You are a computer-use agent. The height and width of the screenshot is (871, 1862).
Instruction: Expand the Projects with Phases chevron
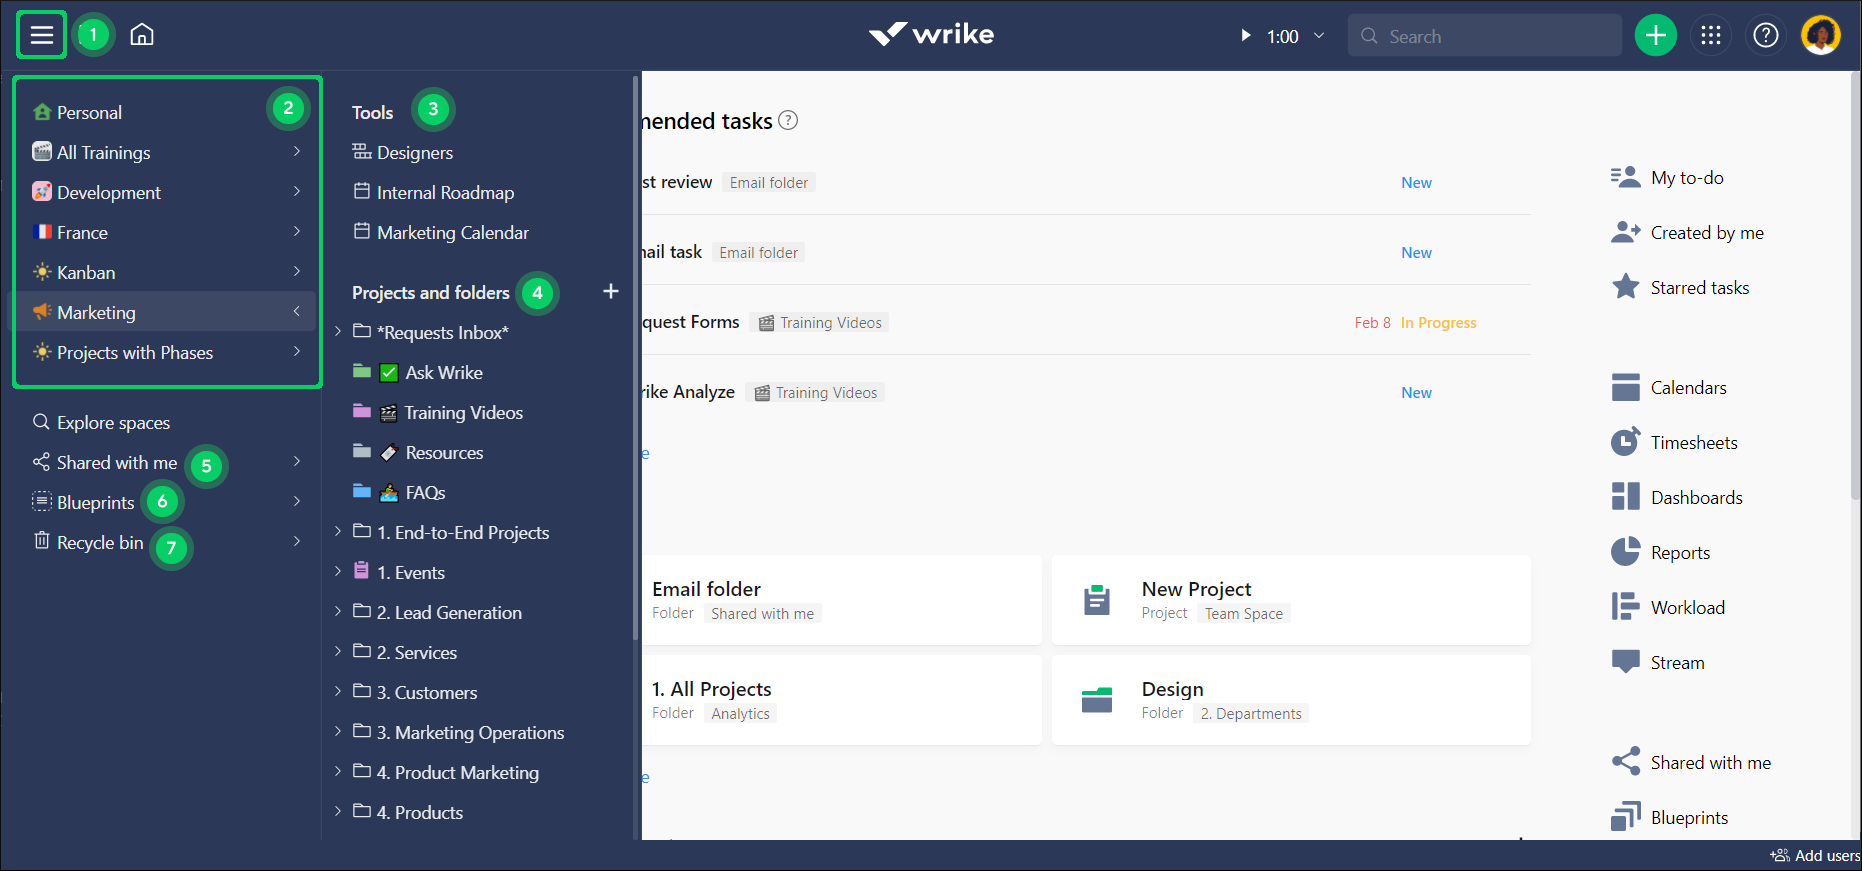[x=297, y=351]
